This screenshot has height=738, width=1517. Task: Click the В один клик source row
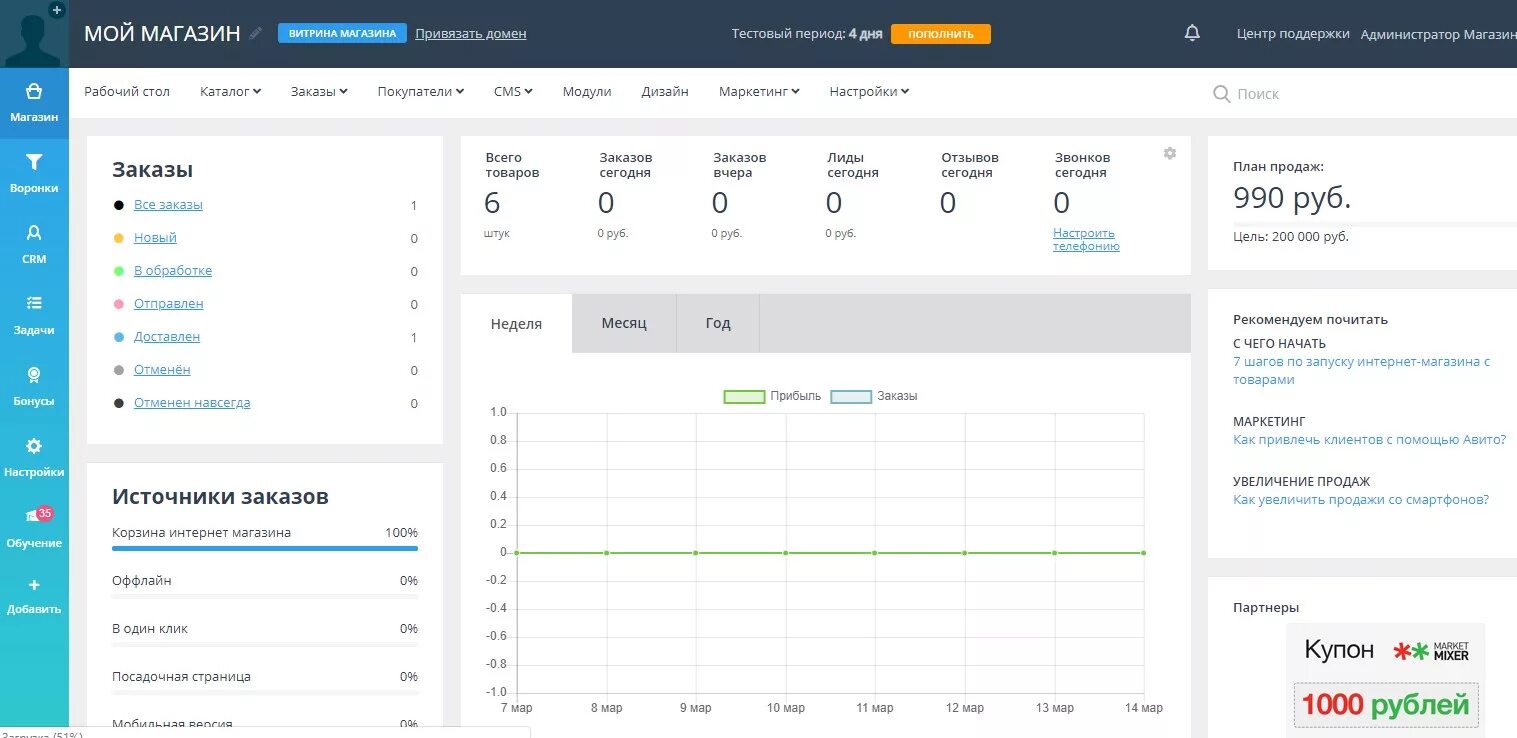click(265, 632)
